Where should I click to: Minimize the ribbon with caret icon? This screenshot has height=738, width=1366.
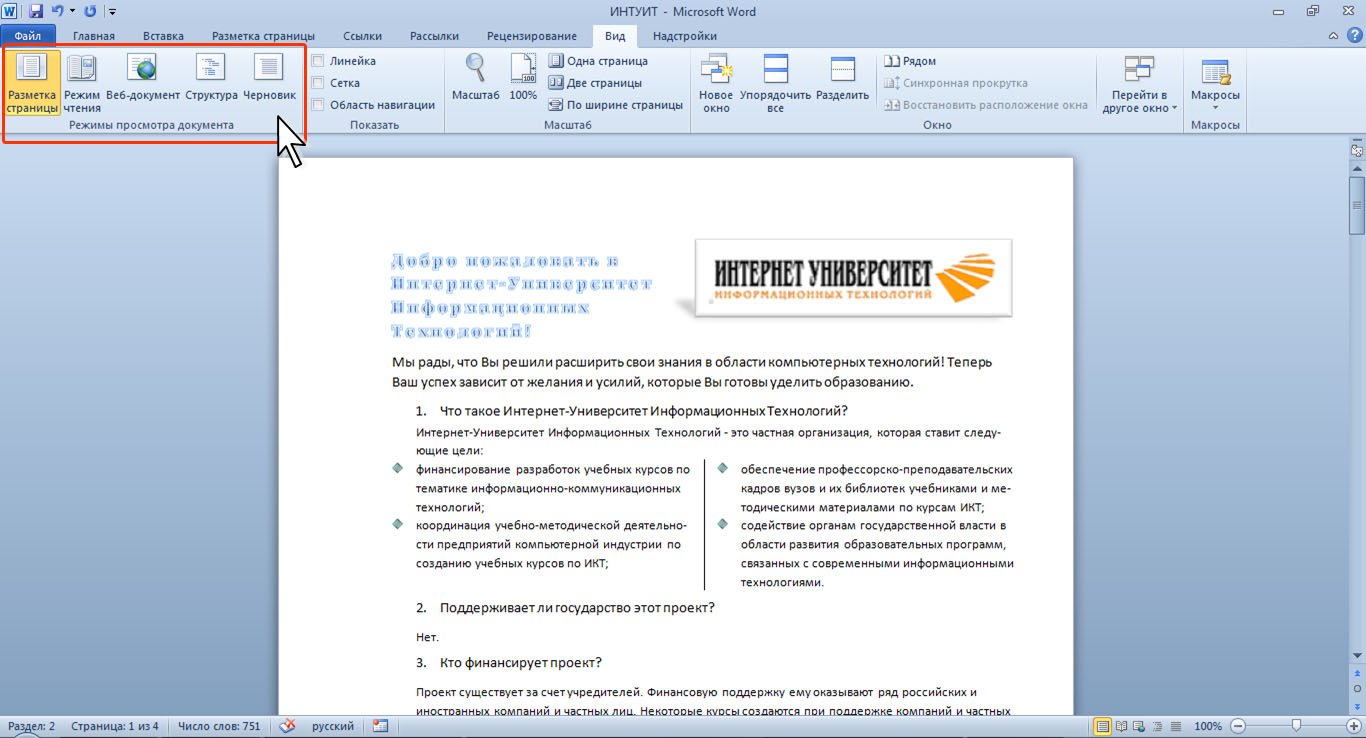click(x=1334, y=36)
